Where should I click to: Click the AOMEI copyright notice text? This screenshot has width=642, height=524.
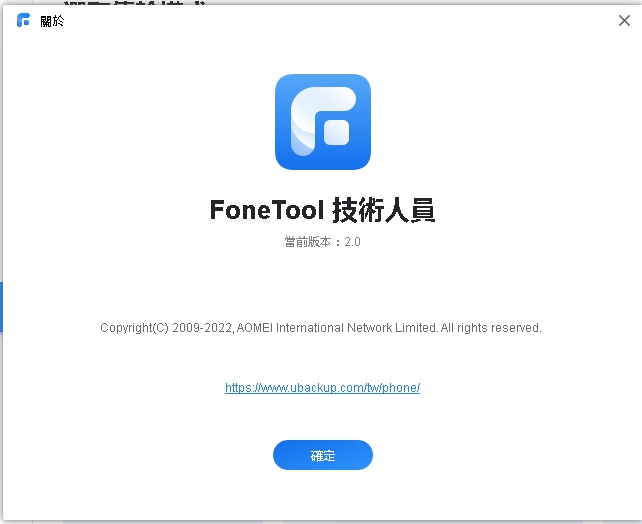pyautogui.click(x=321, y=328)
